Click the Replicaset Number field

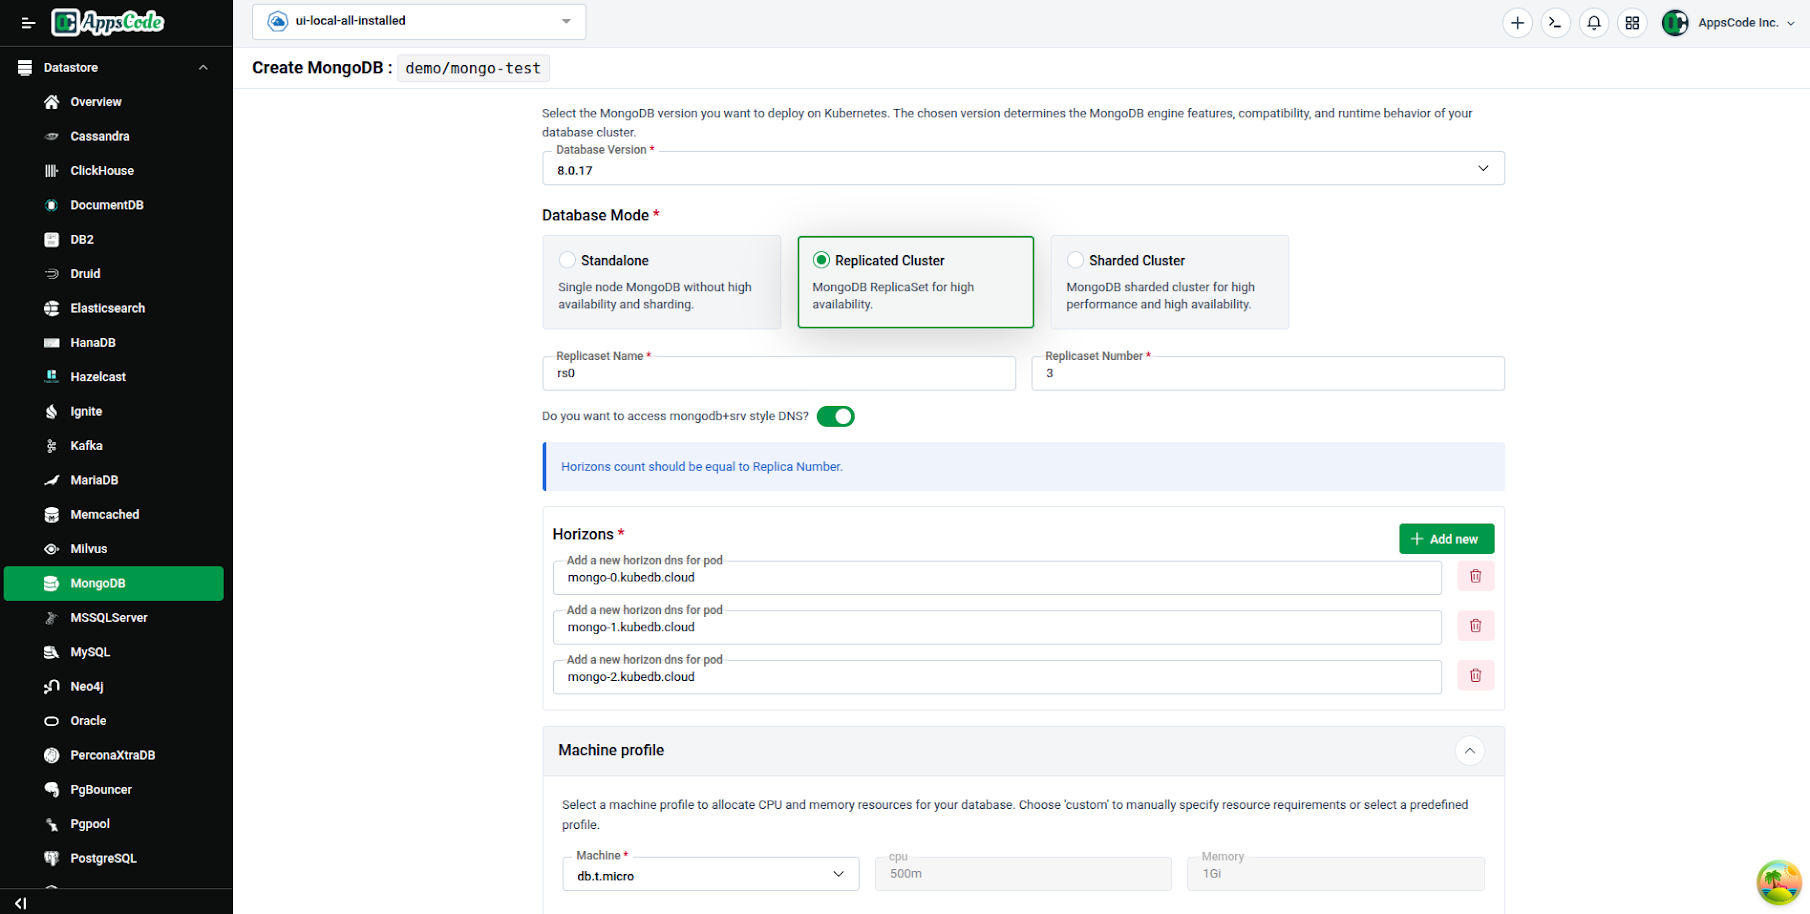point(1268,373)
